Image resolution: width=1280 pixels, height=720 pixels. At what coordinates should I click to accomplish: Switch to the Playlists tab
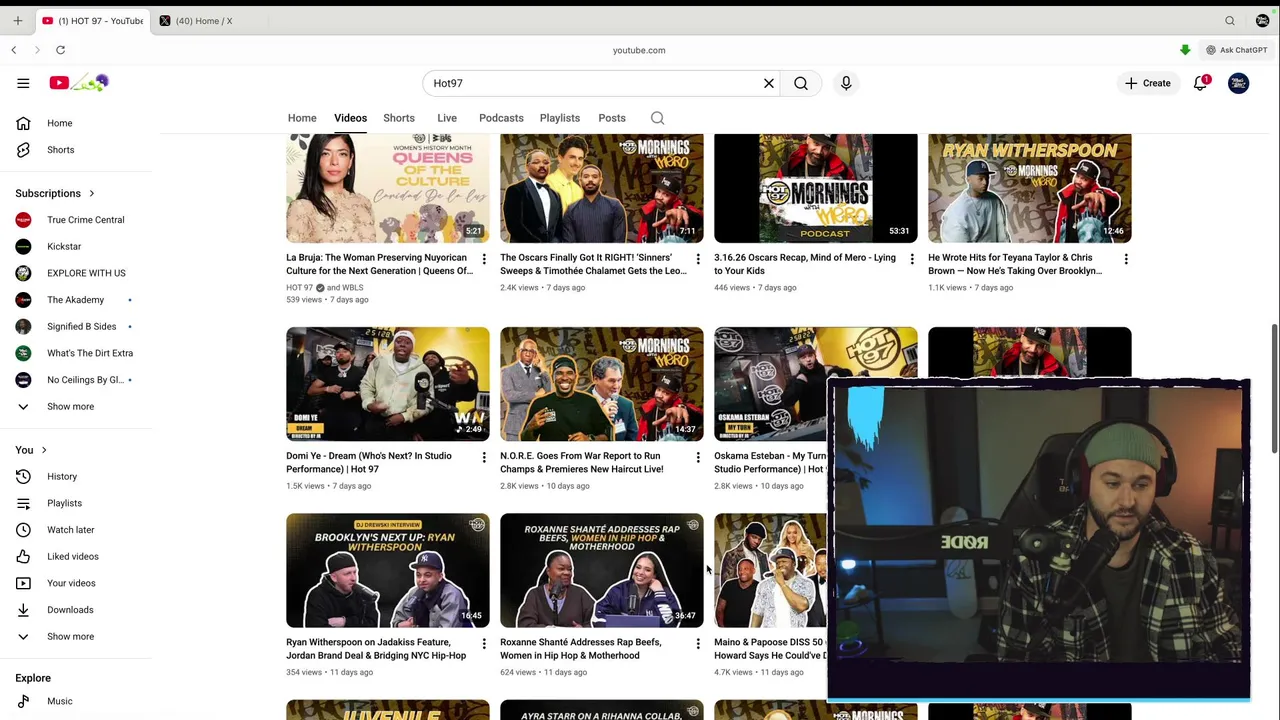click(560, 118)
